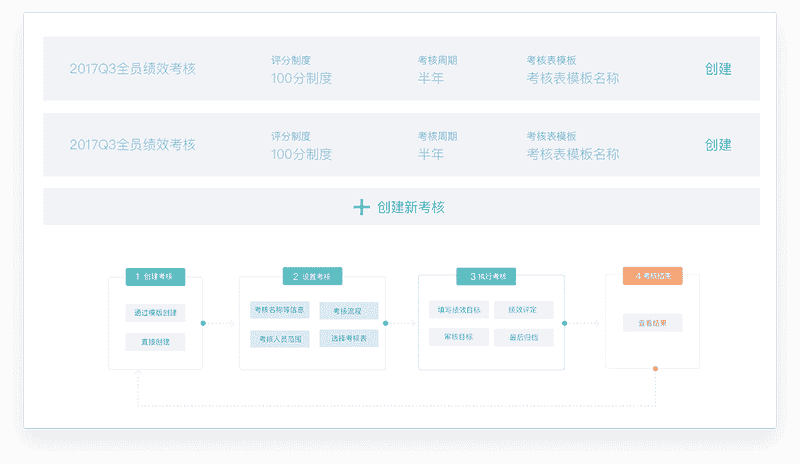Image resolution: width=800 pixels, height=464 pixels.
Task: Click 最后归档 step
Action: (x=523, y=337)
